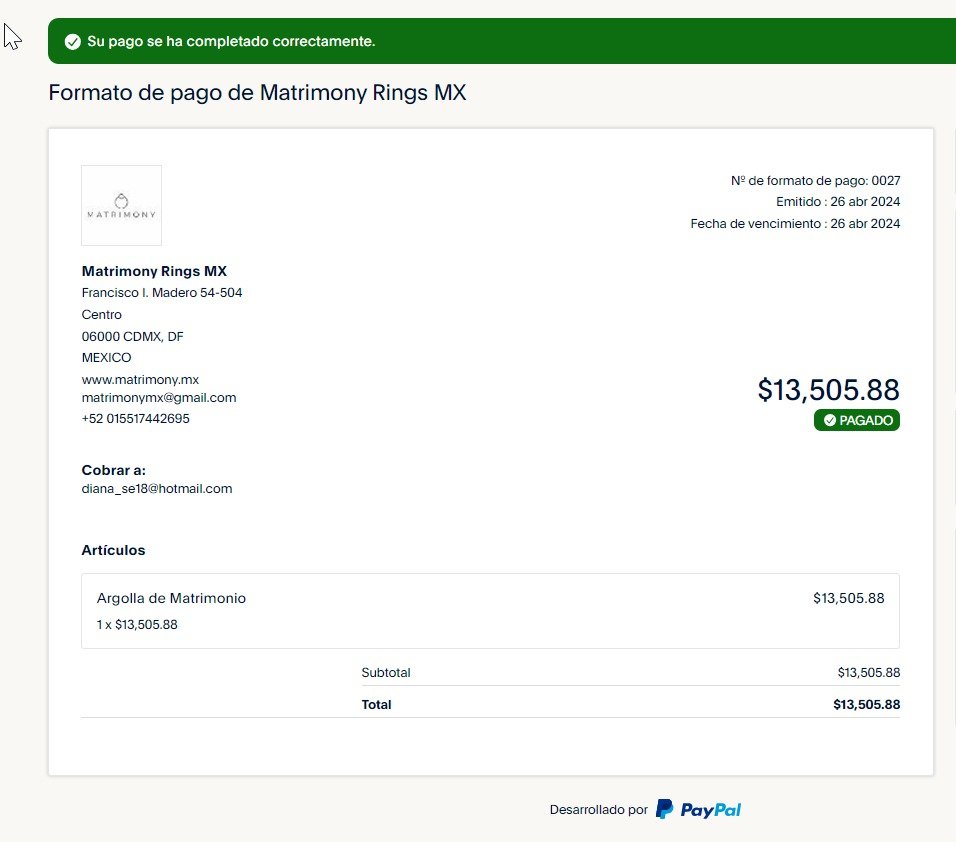Click the Matrimony logo thumbnail
This screenshot has height=855, width=956.
121,205
